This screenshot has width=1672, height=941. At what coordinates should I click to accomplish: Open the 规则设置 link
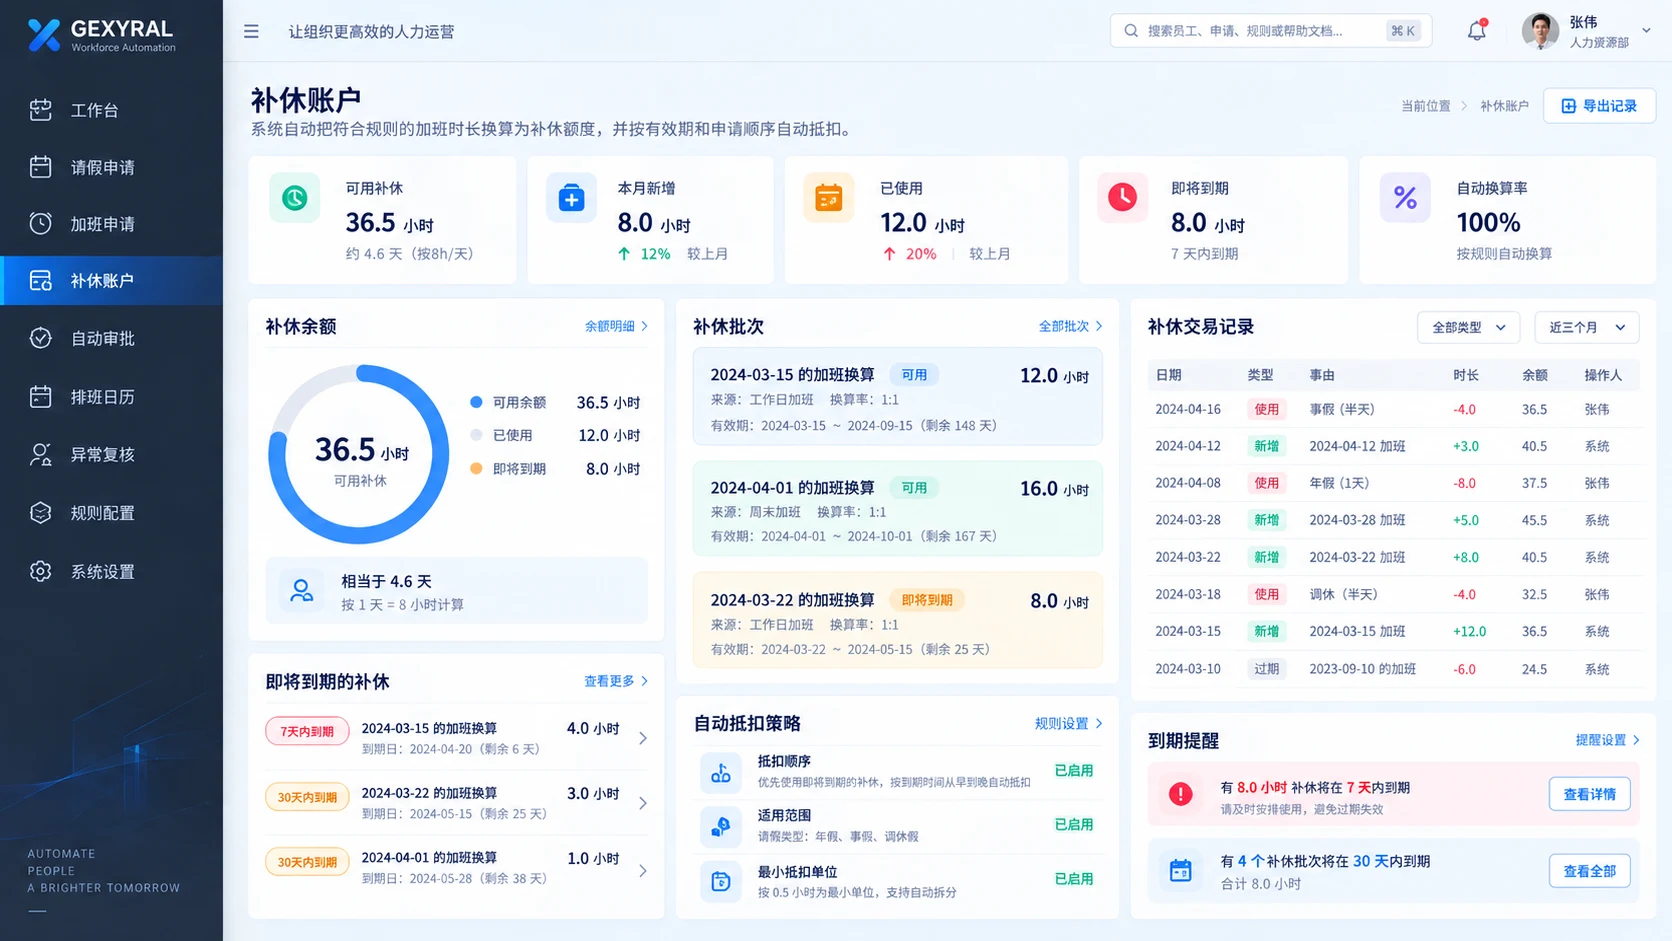pos(1068,723)
